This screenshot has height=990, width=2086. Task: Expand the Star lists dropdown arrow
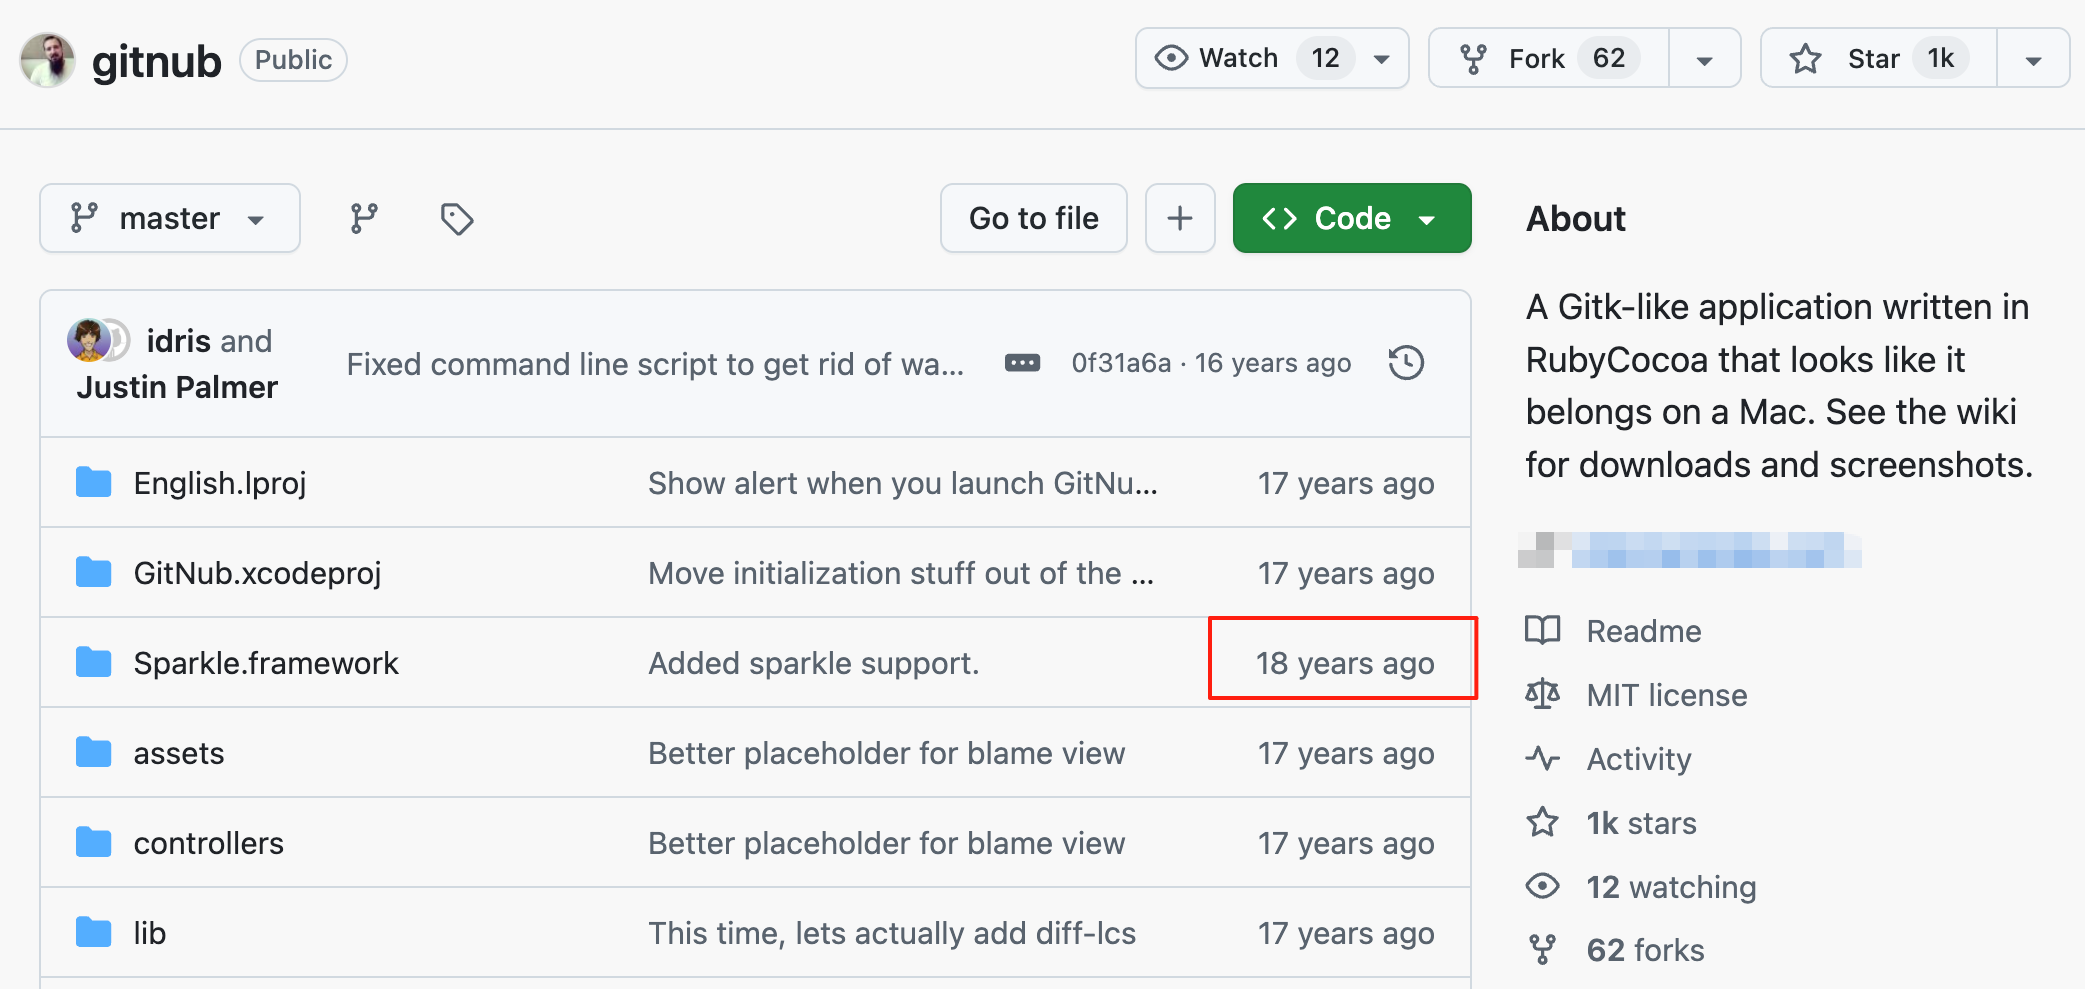2033,60
